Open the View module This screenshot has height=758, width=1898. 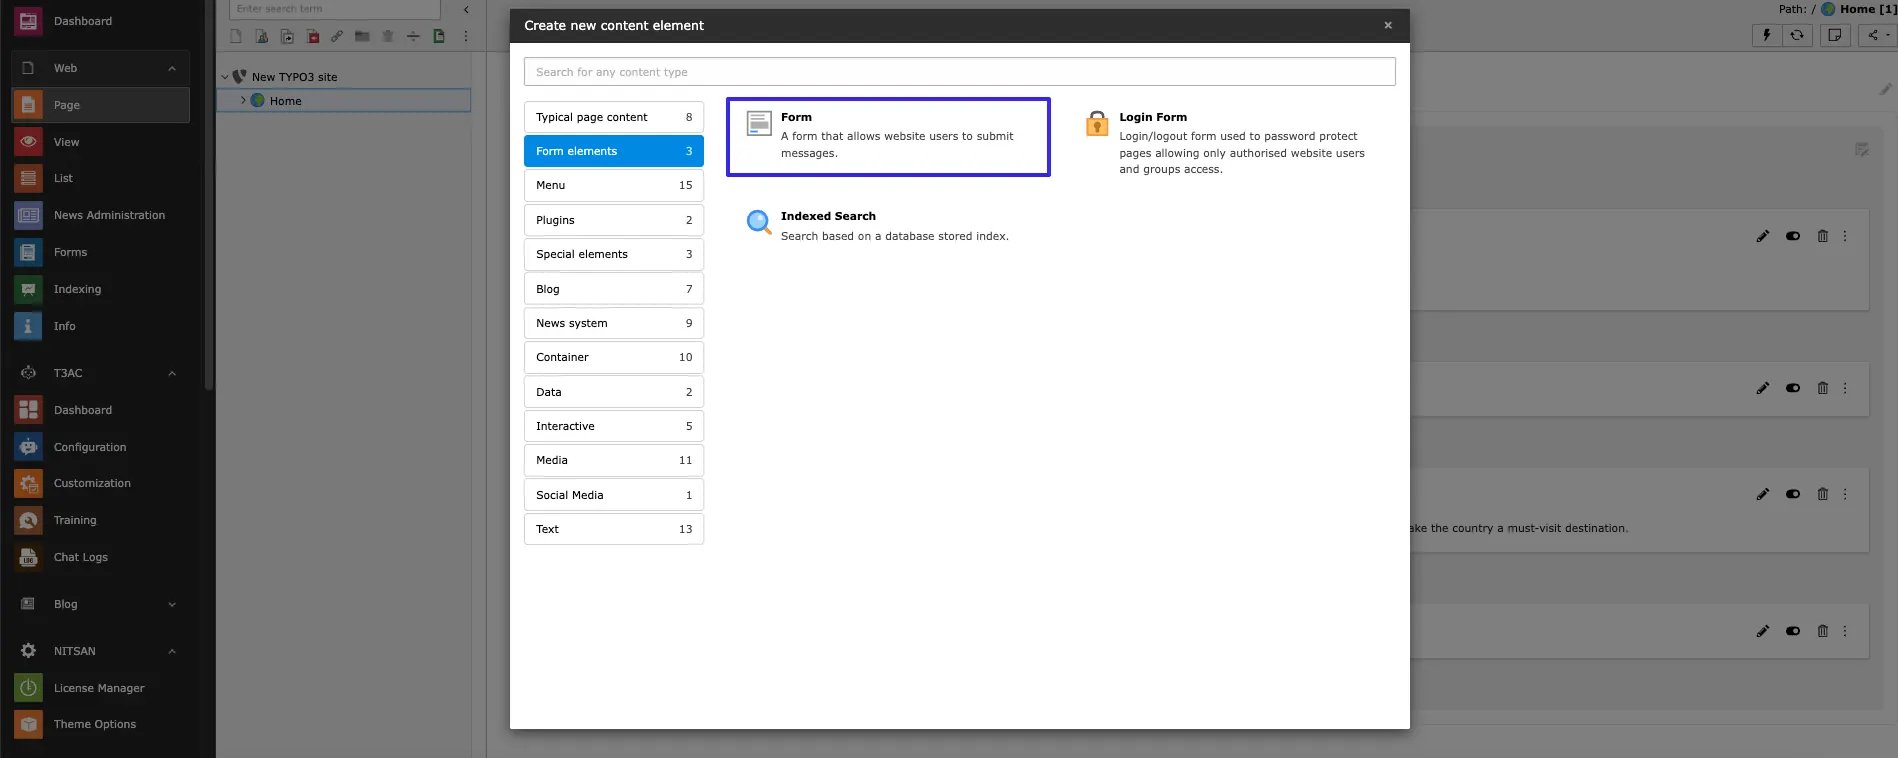[100, 142]
